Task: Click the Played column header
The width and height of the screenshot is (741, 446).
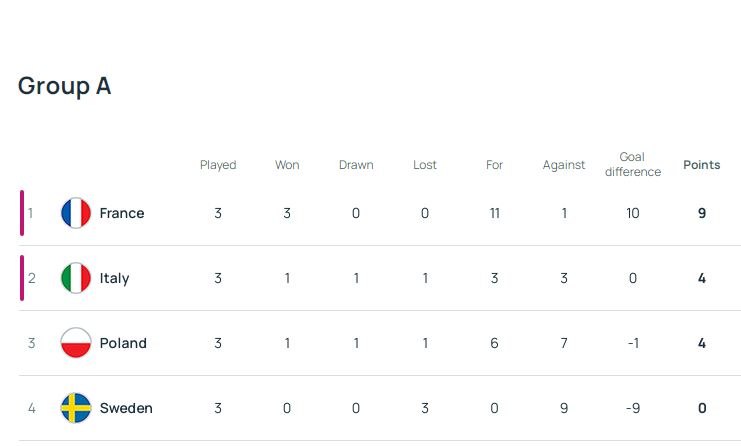Action: pyautogui.click(x=218, y=165)
